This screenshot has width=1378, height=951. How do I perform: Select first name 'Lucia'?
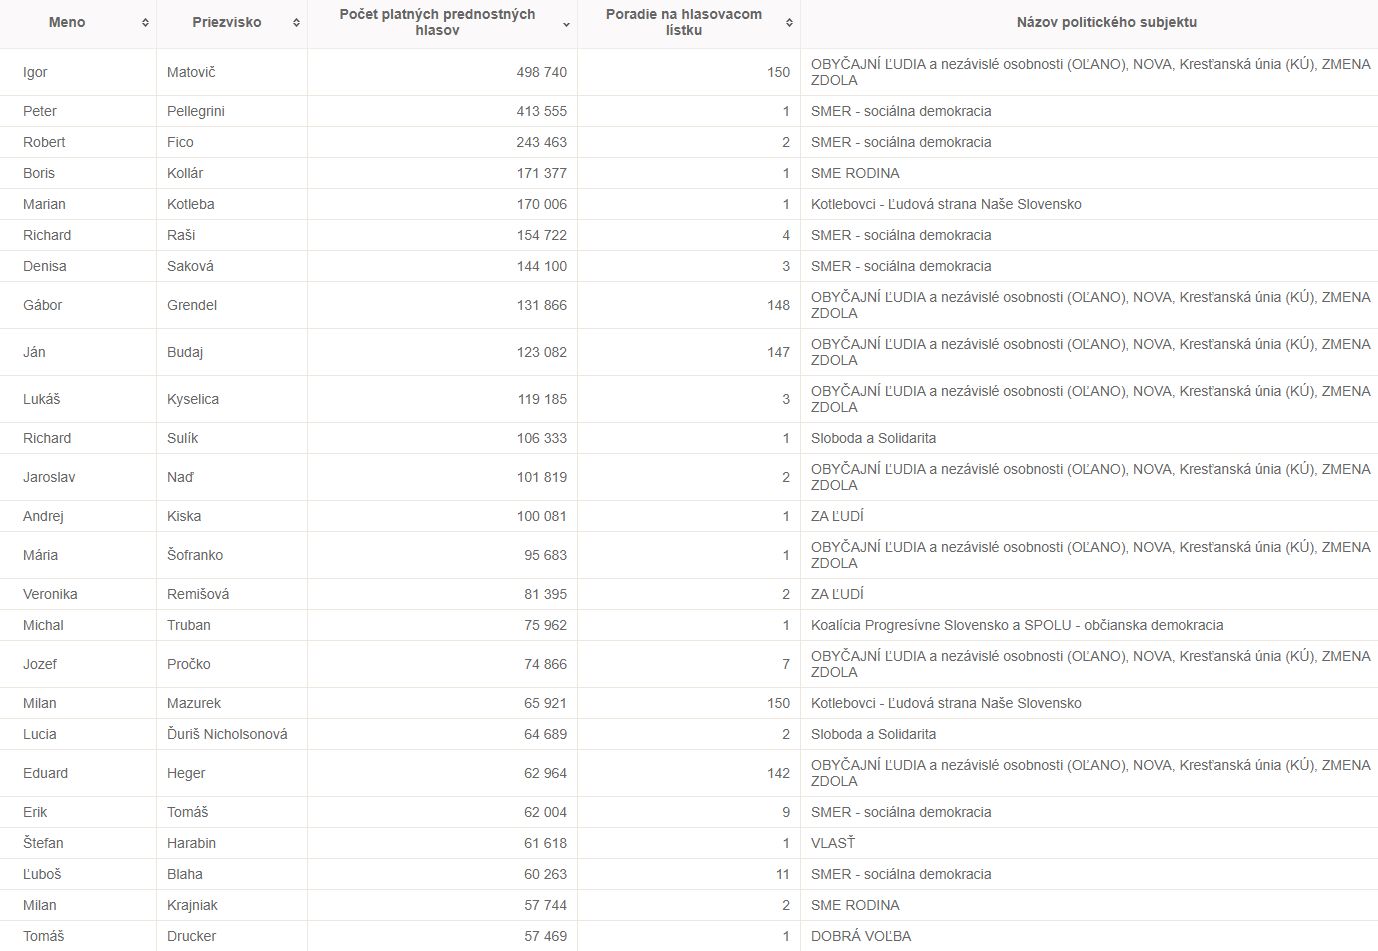40,734
